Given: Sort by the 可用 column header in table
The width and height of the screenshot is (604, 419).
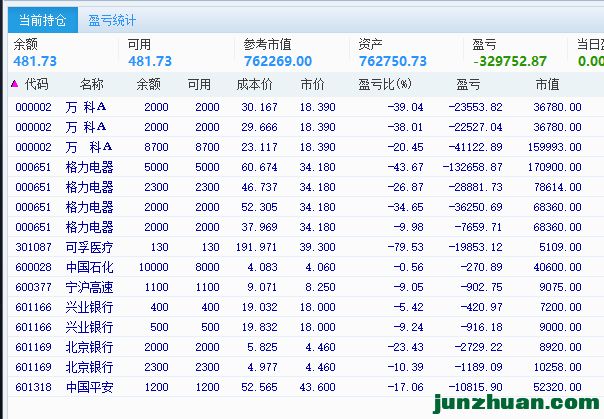Looking at the screenshot, I should pyautogui.click(x=199, y=84).
